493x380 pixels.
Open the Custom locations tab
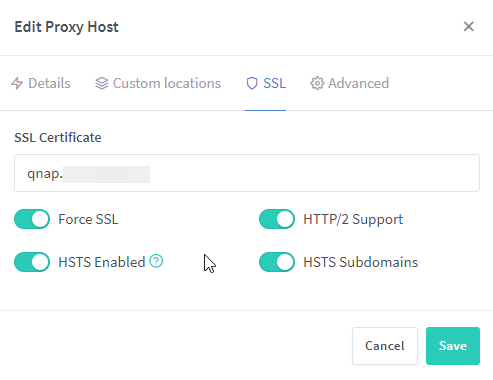tap(158, 83)
